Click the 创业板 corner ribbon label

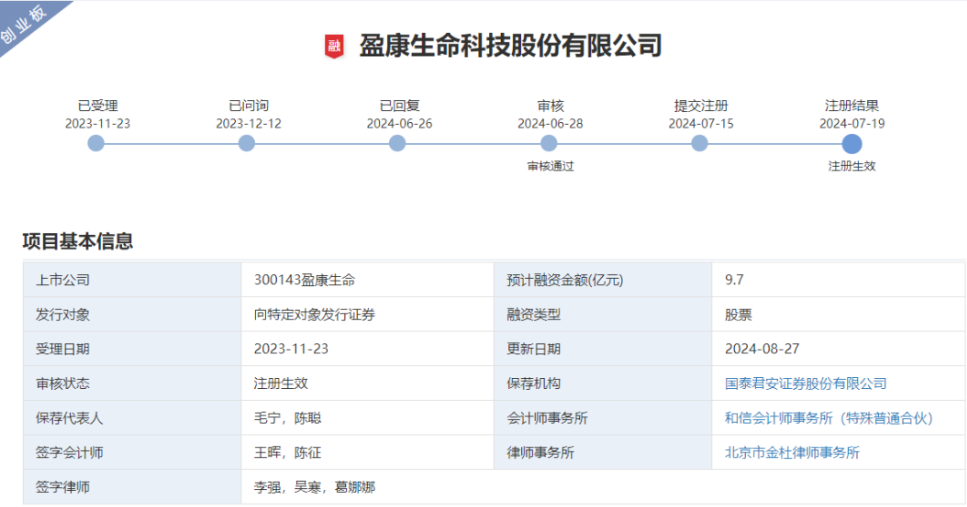pyautogui.click(x=25, y=25)
